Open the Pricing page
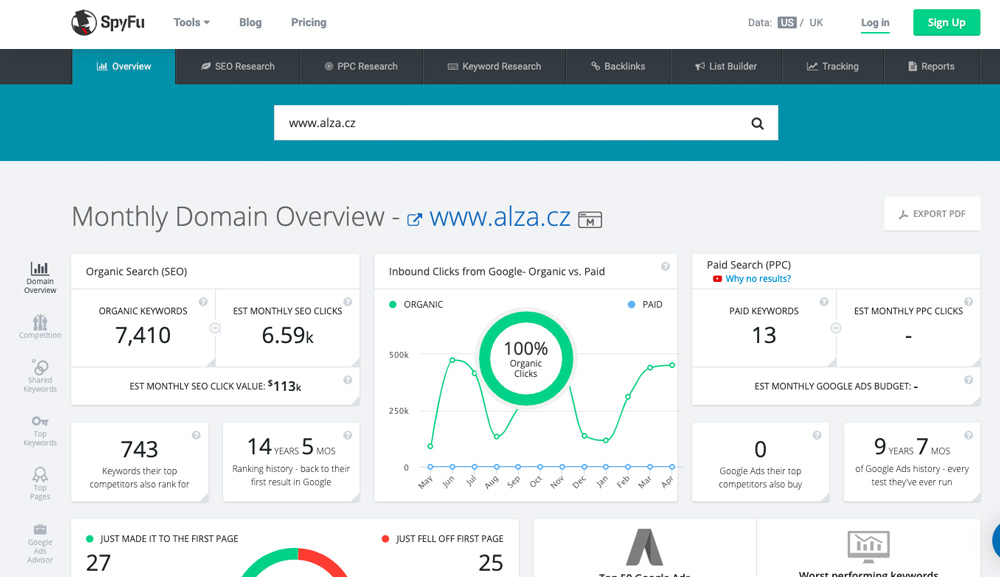Screen dimensions: 1000x577 point(309,22)
